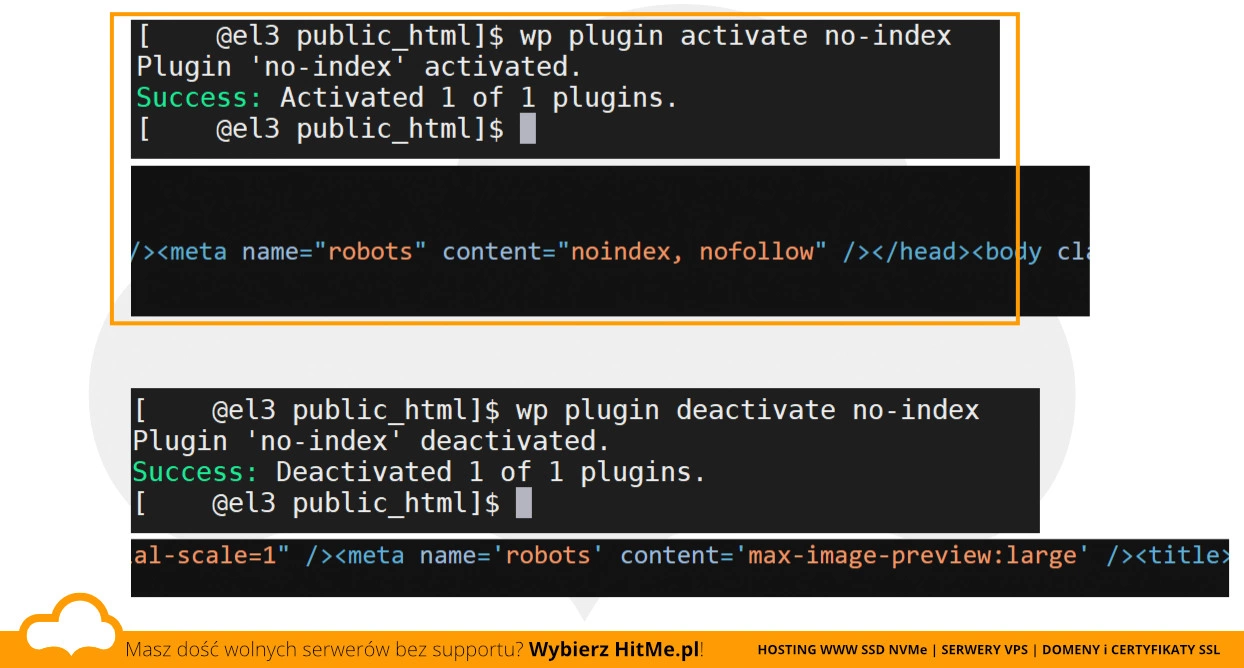Click "robots" in the noindex meta tag
The width and height of the screenshot is (1244, 668).
click(x=371, y=251)
